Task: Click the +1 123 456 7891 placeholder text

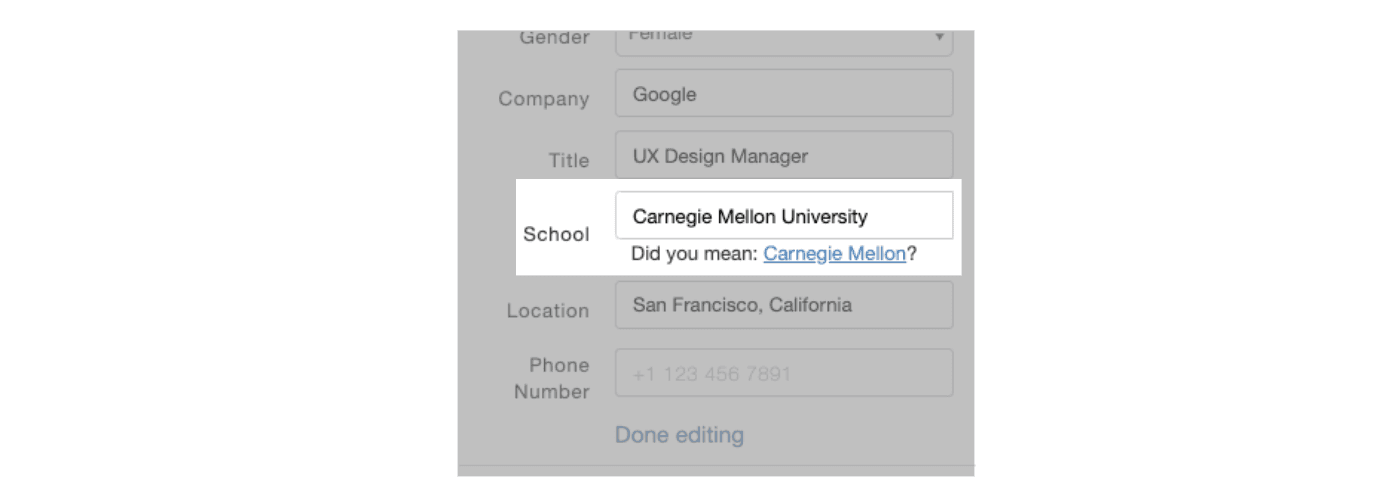Action: tap(711, 375)
